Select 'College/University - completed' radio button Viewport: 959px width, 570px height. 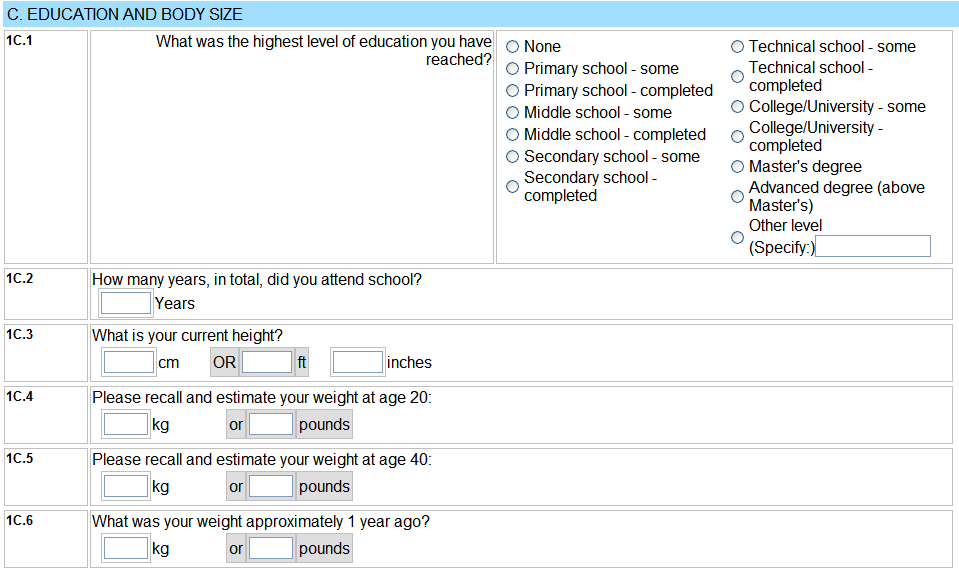tap(737, 137)
